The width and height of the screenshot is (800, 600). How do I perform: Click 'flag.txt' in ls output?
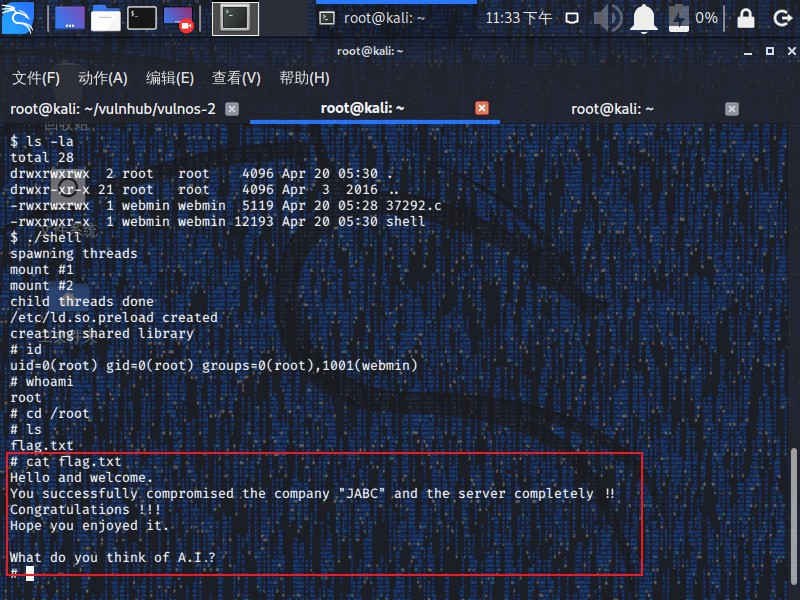click(x=42, y=446)
